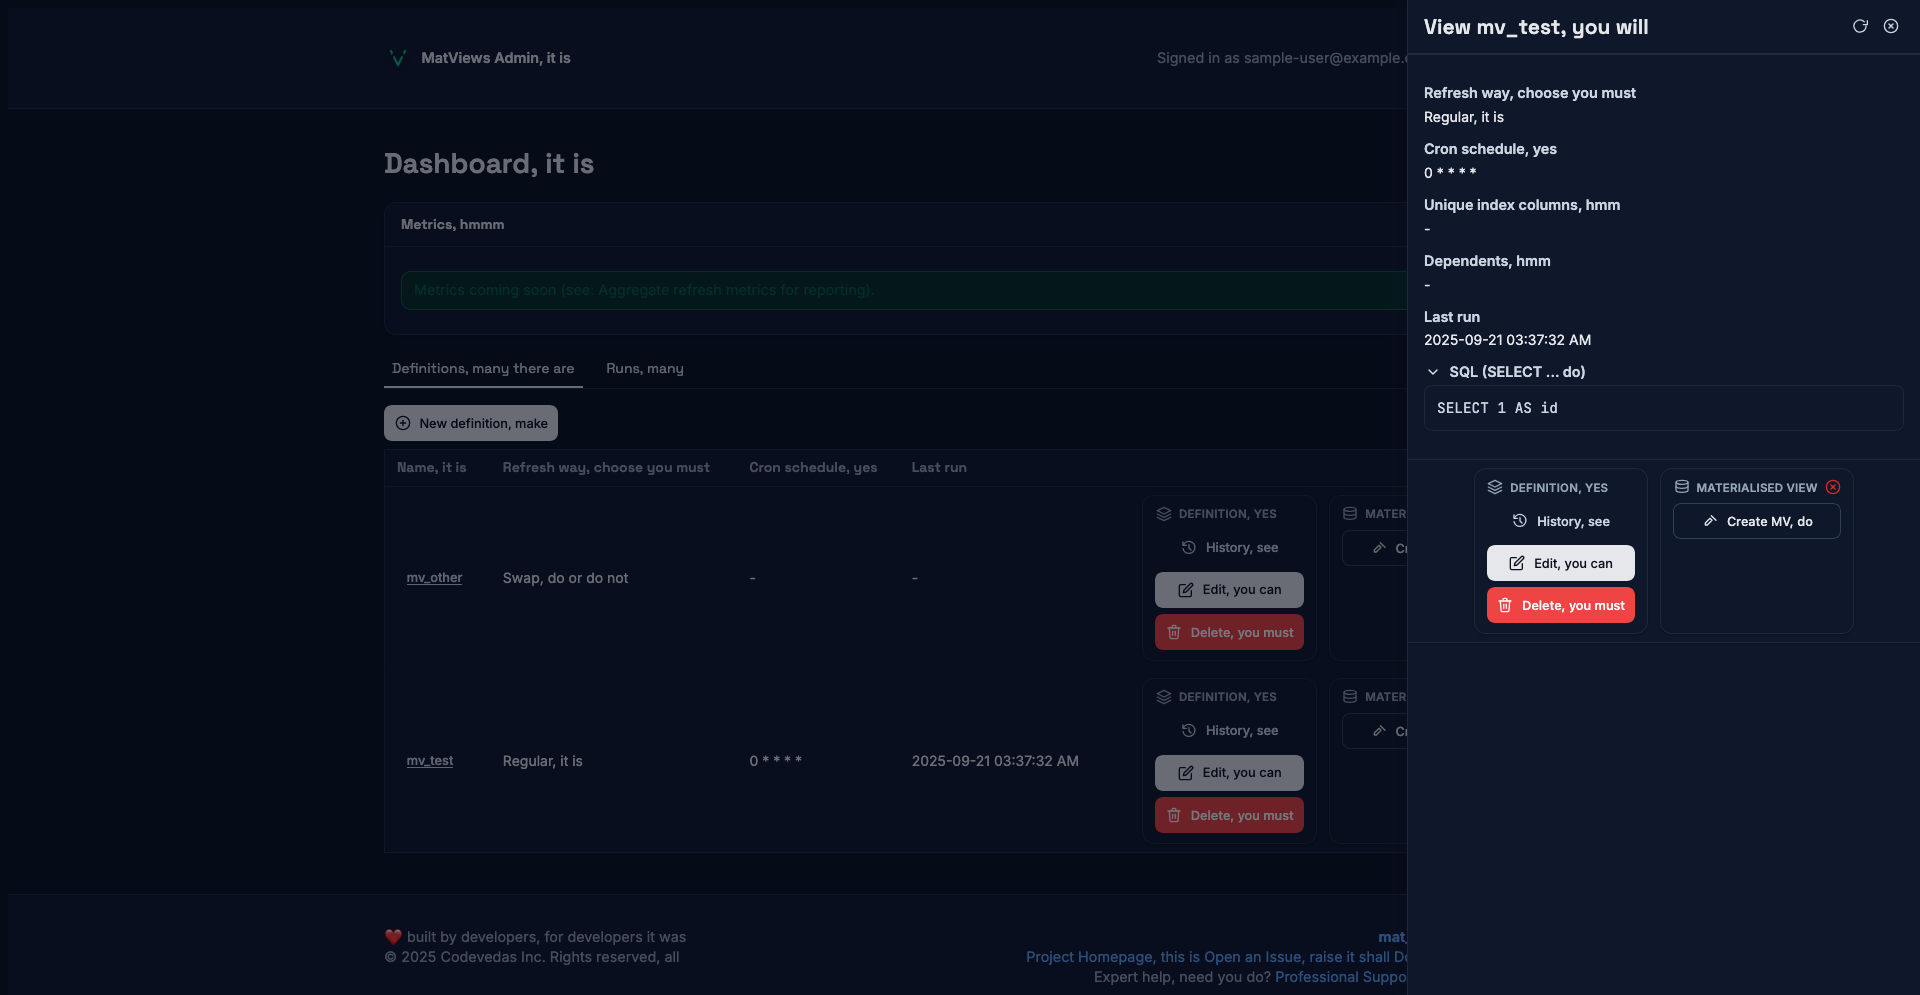Click red status icon beside Materialised View
Screen dimensions: 1920x995
[x=1833, y=487]
